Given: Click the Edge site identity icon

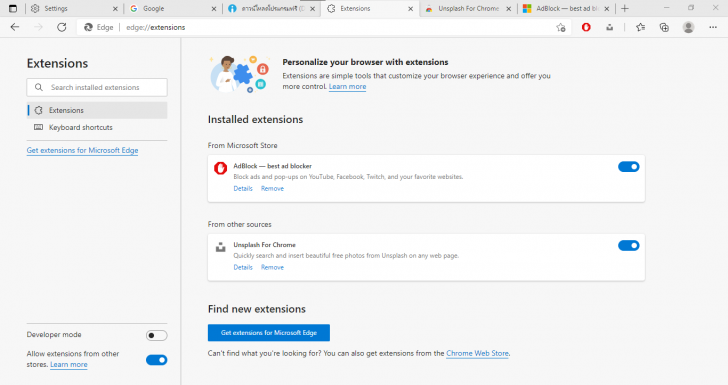Looking at the screenshot, I should 88,27.
